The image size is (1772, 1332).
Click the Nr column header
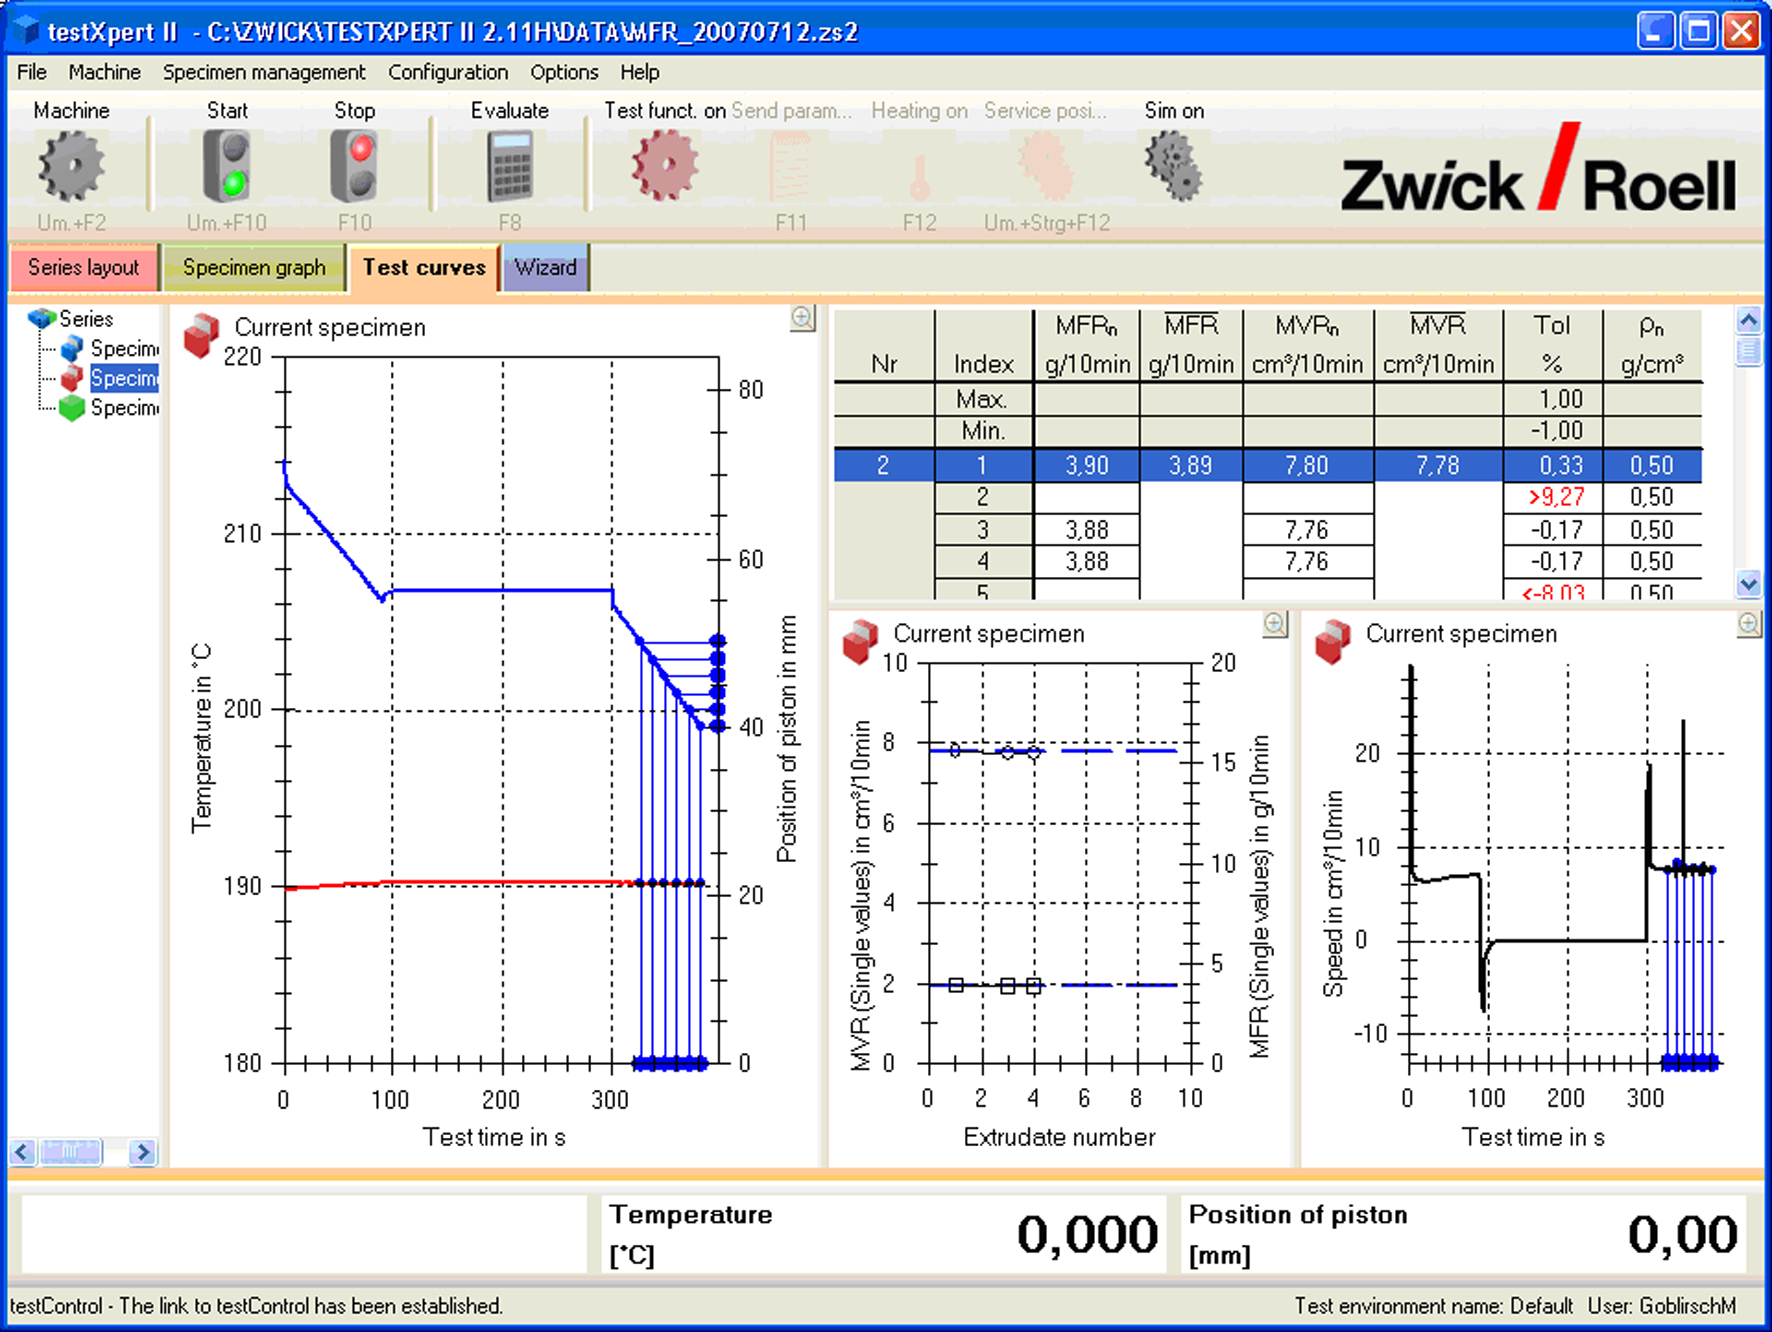(884, 345)
